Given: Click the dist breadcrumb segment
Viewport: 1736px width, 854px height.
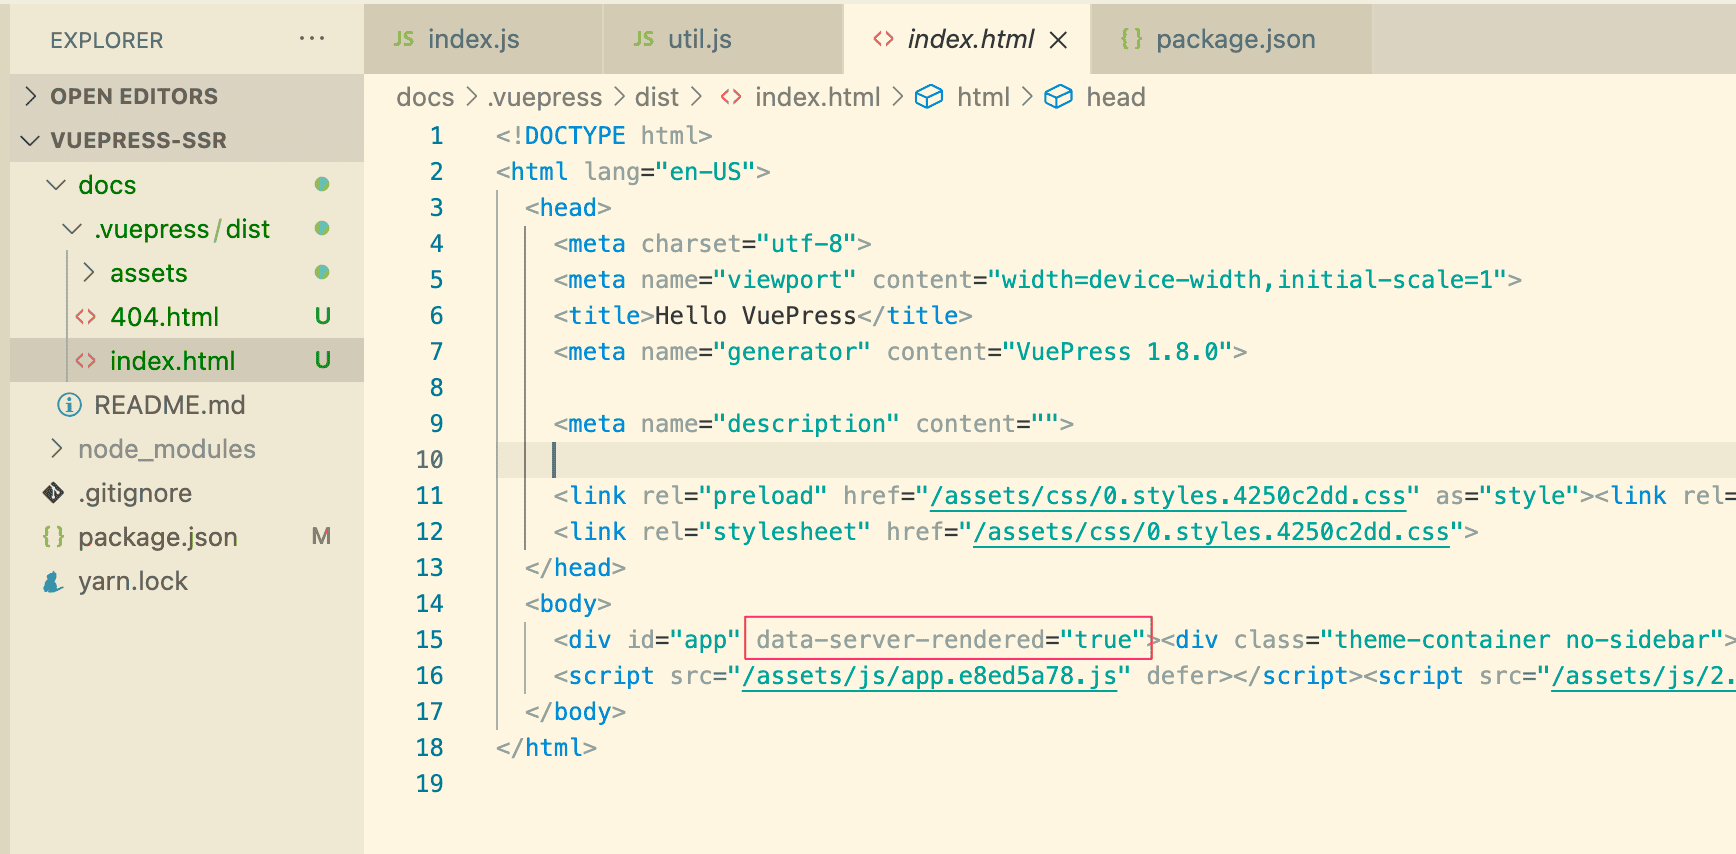Looking at the screenshot, I should (657, 97).
